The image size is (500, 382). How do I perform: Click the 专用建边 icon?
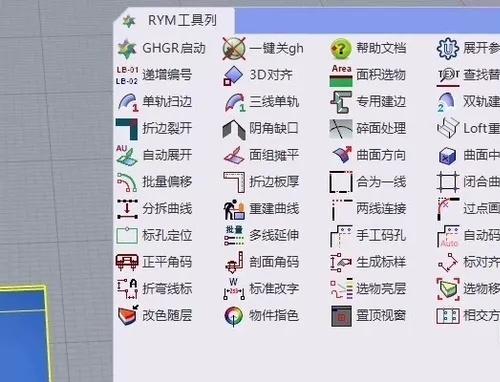341,102
